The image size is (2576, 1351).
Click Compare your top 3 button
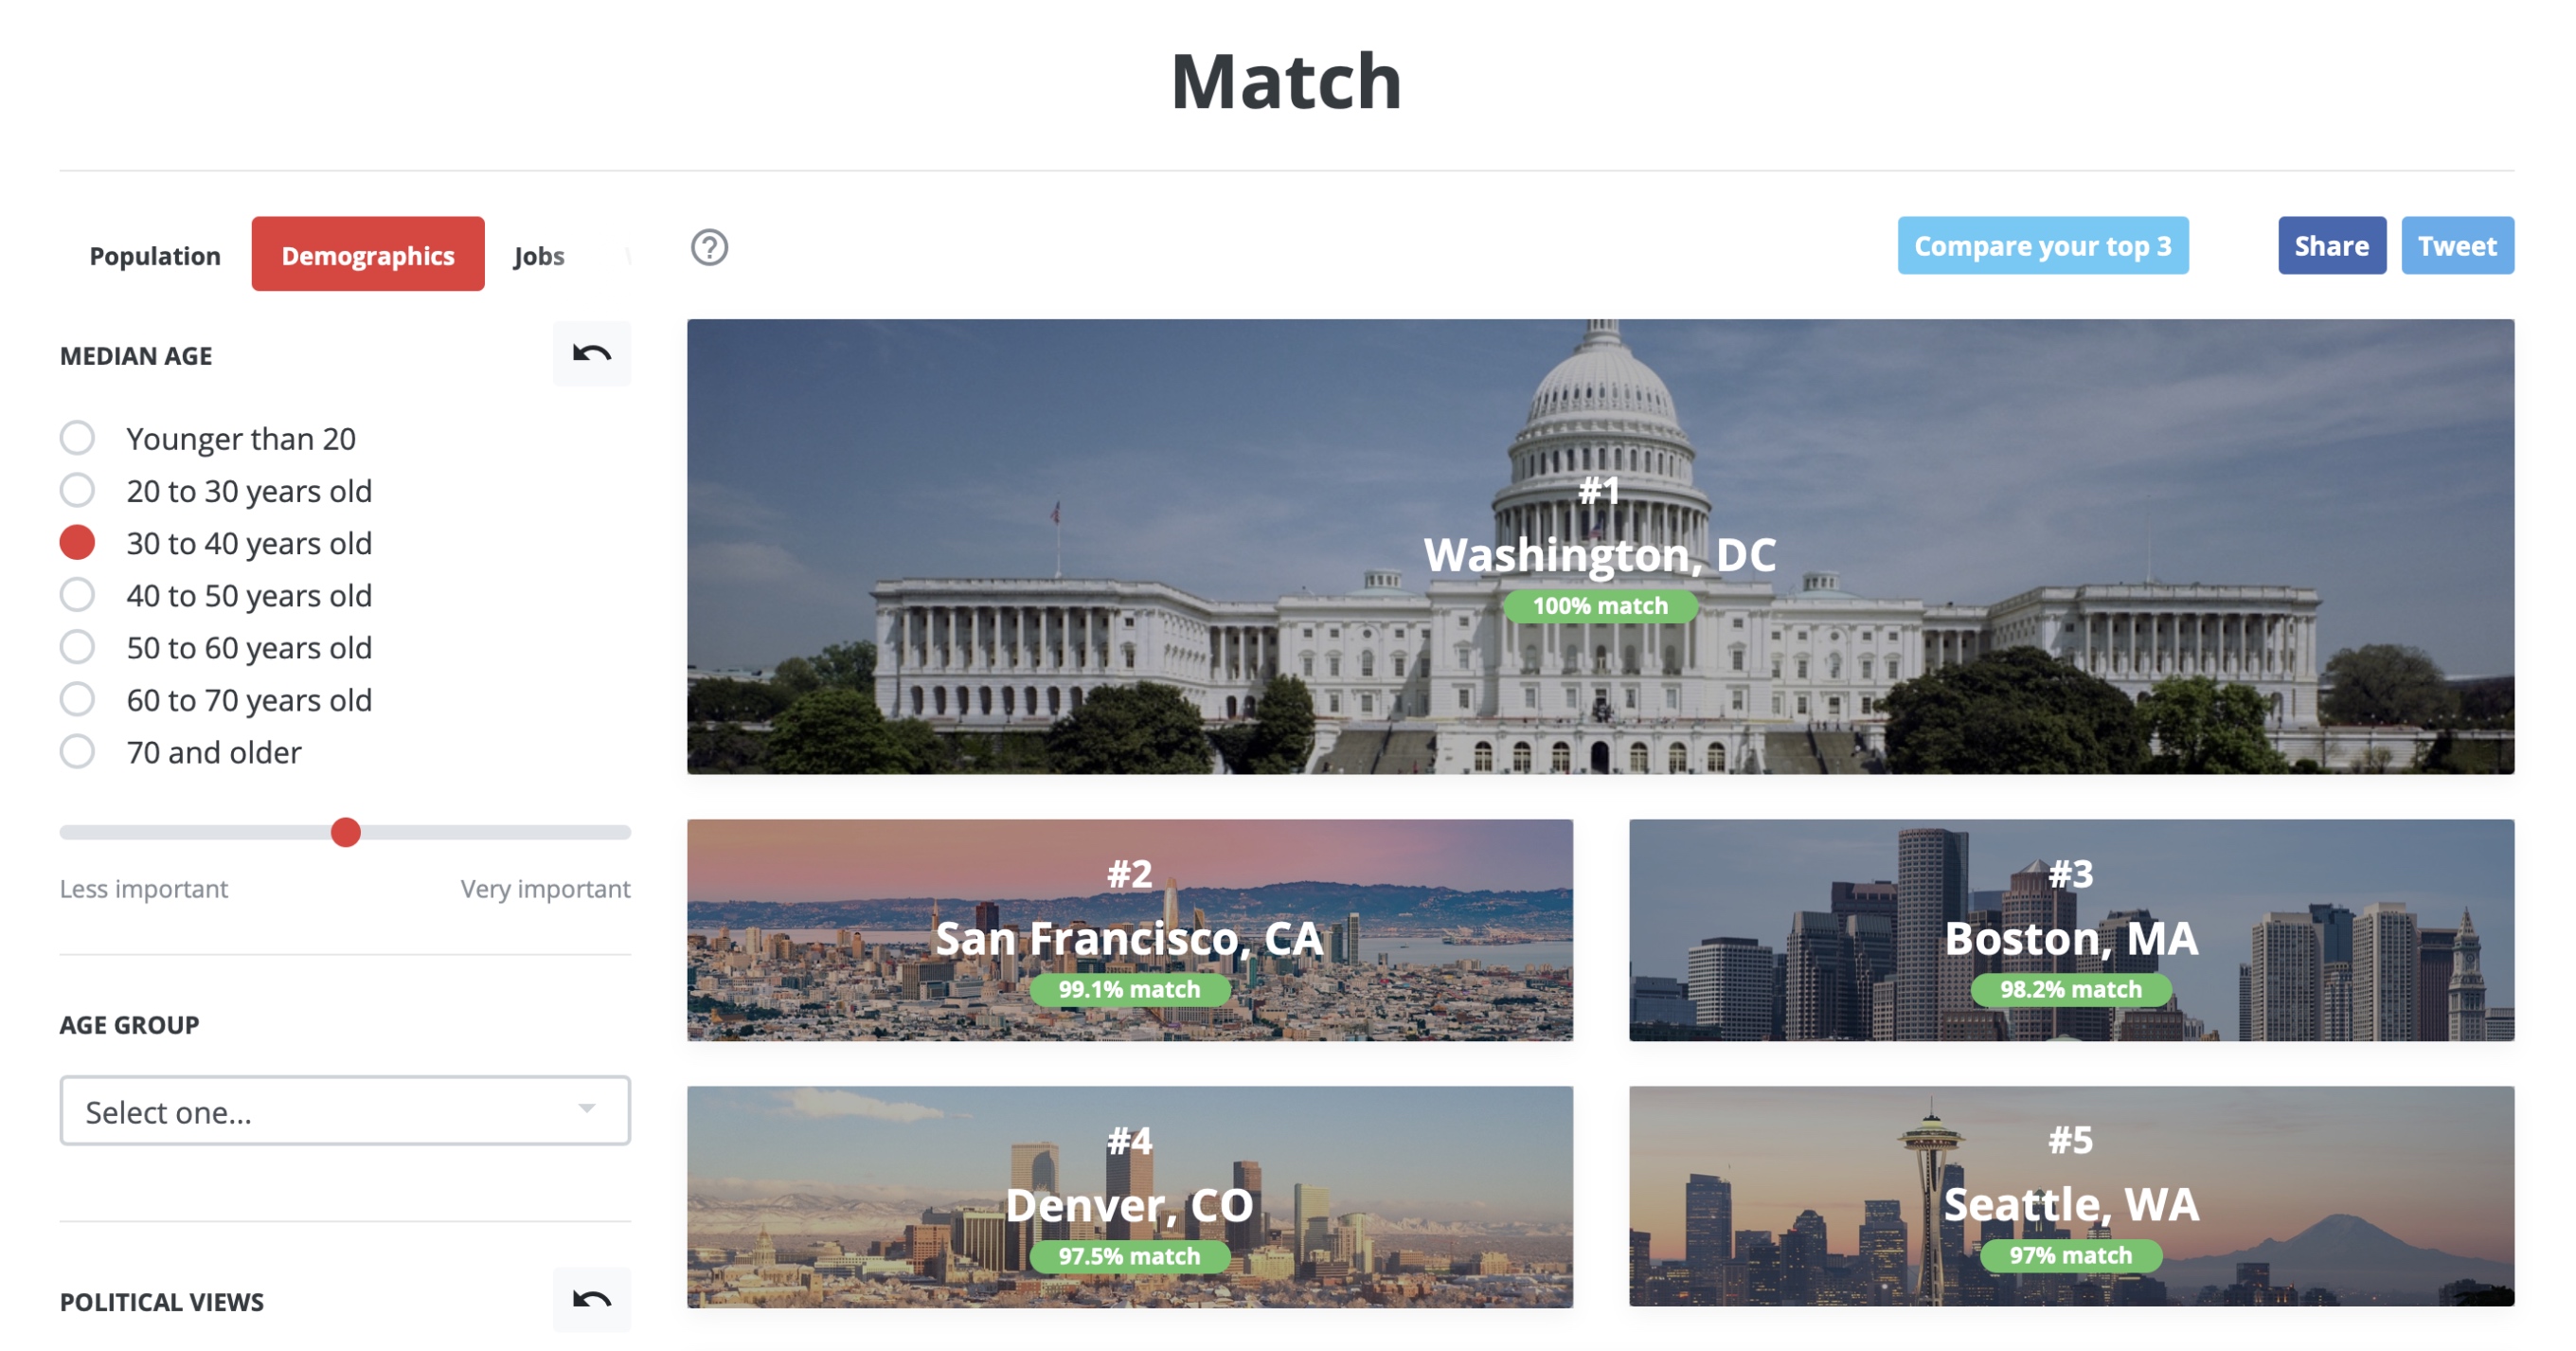coord(2042,246)
